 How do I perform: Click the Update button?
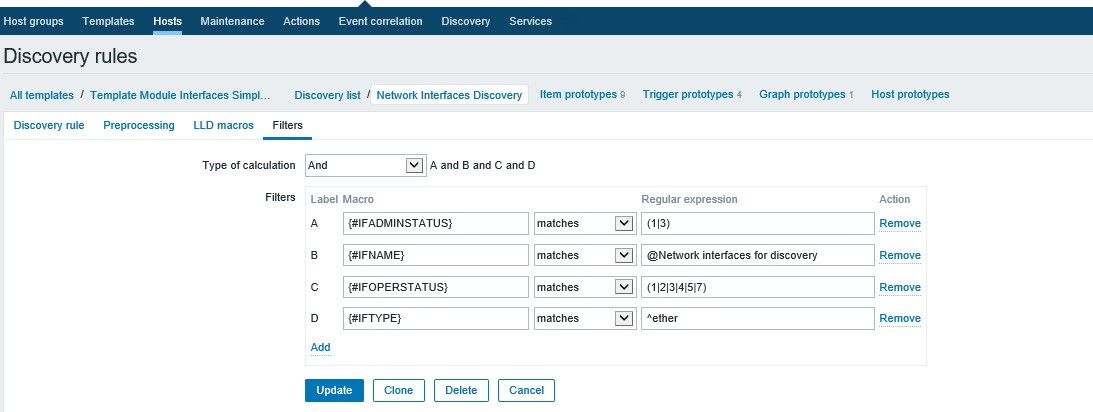(334, 390)
